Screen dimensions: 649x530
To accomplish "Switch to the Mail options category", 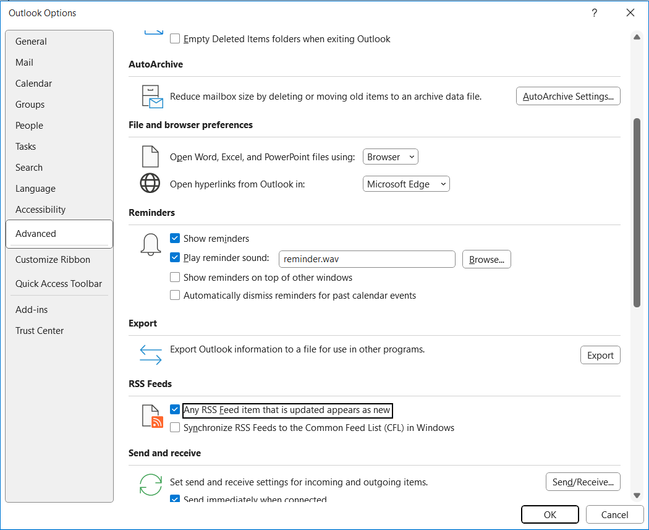I will 25,63.
